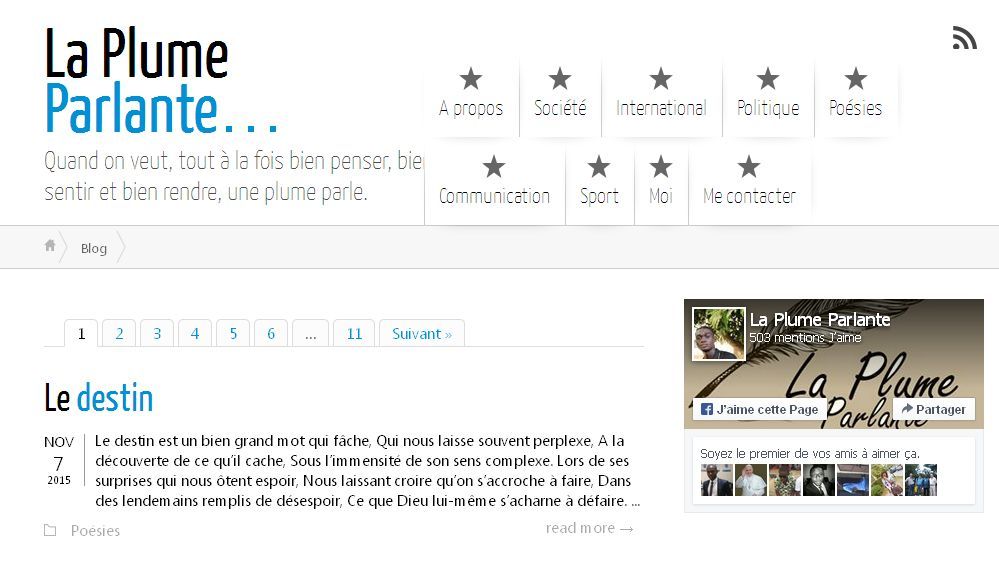The image size is (999, 562).
Task: Click the Poésies folder icon below post
Action: (x=50, y=531)
